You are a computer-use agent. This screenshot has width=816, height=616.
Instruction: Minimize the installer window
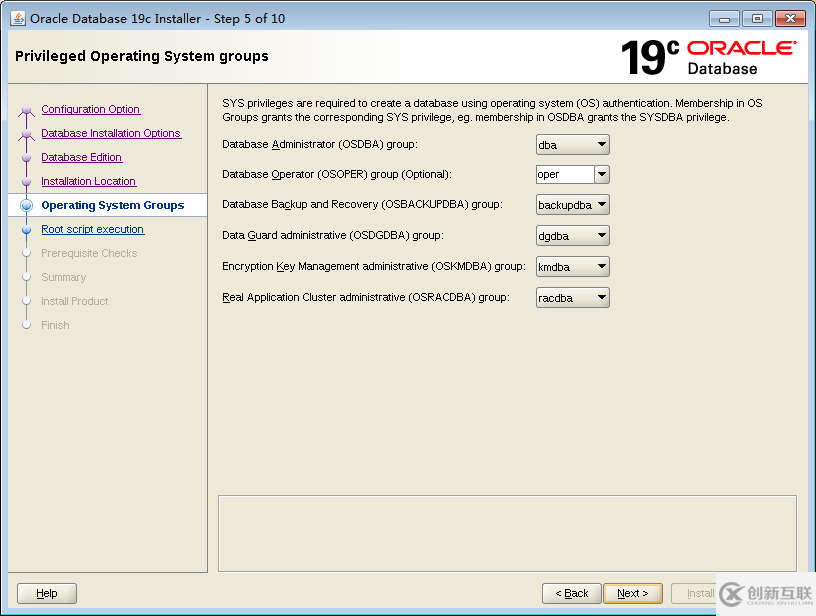point(724,19)
